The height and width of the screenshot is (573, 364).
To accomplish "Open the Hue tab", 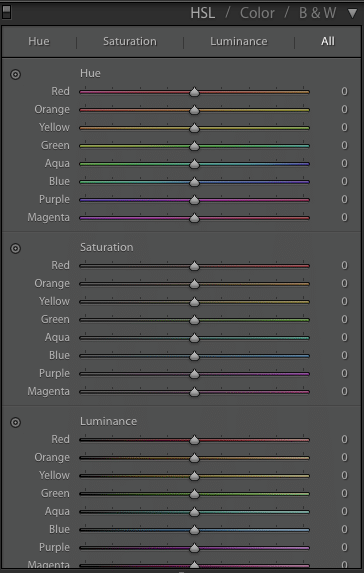I will click(39, 41).
